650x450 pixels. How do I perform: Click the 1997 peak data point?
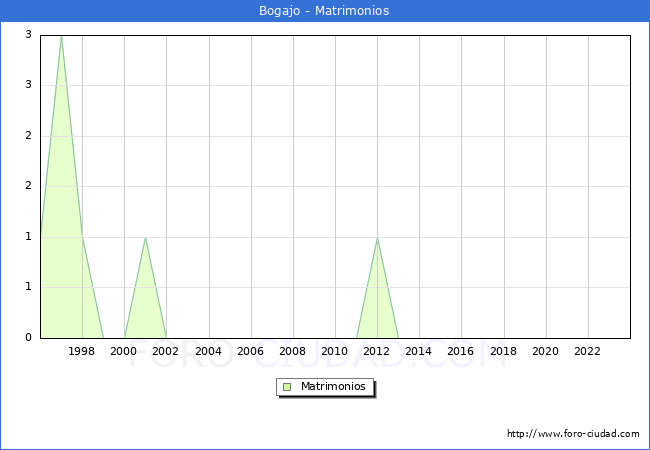[61, 36]
